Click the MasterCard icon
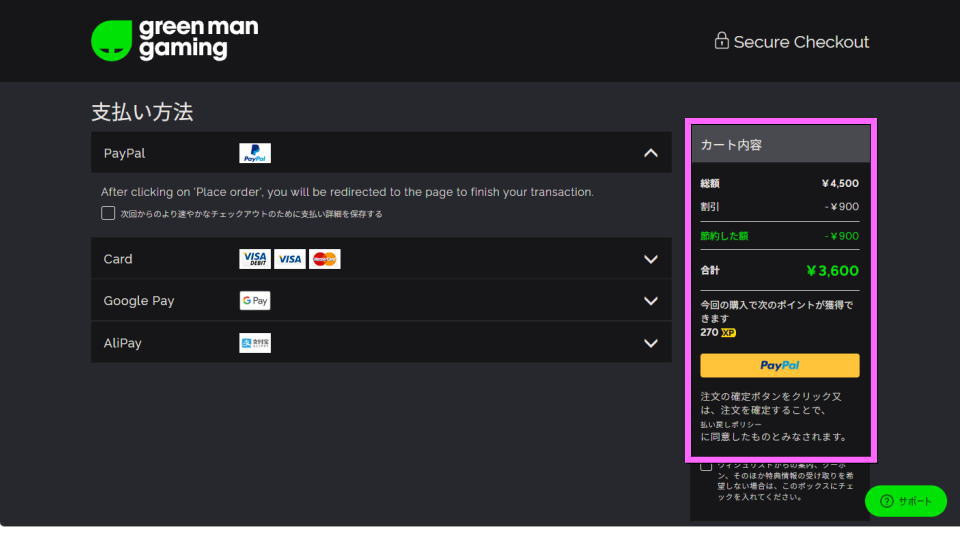The height and width of the screenshot is (540, 960). [324, 259]
